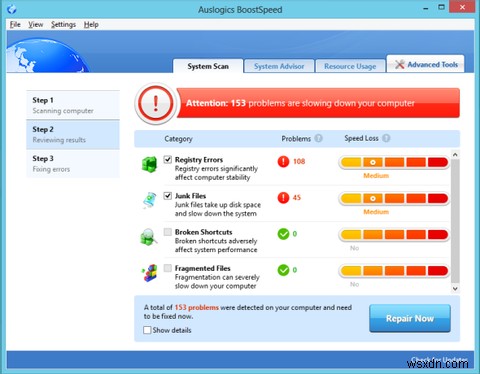The width and height of the screenshot is (480, 374).
Task: Click the Registry Errors title text
Action: coord(199,160)
